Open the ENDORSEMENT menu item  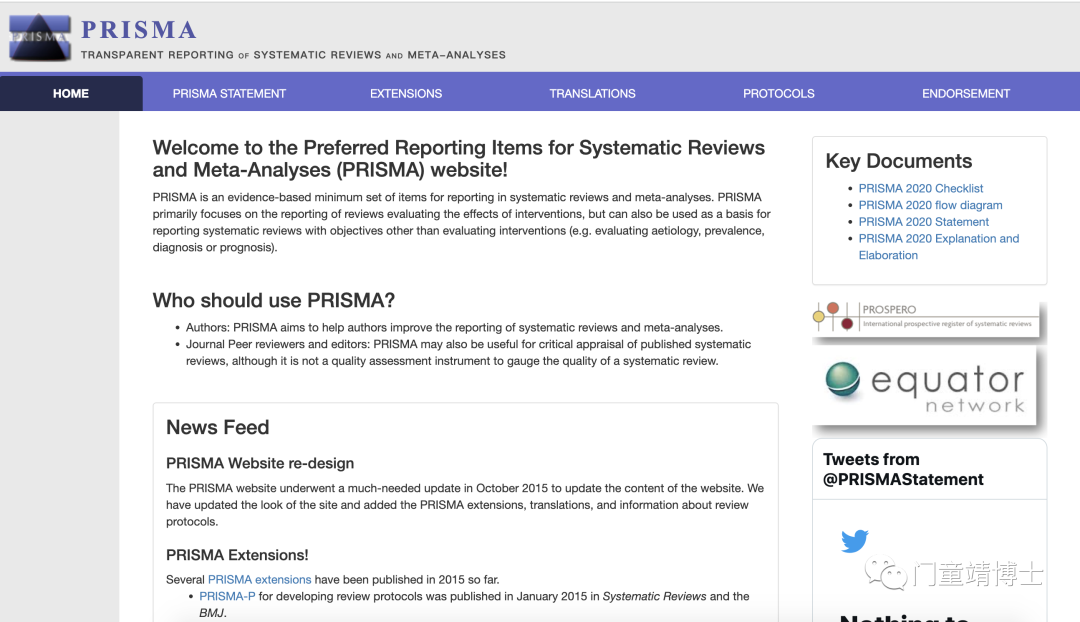(966, 94)
